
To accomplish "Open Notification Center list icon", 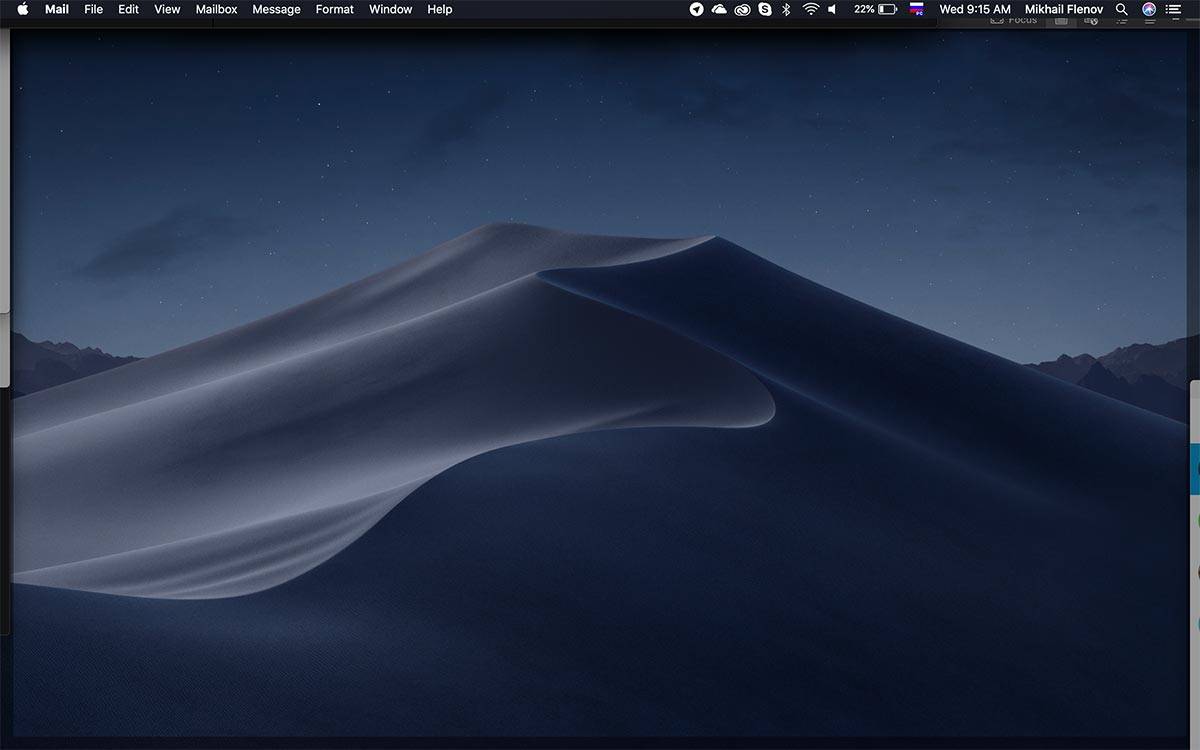I will click(1173, 9).
